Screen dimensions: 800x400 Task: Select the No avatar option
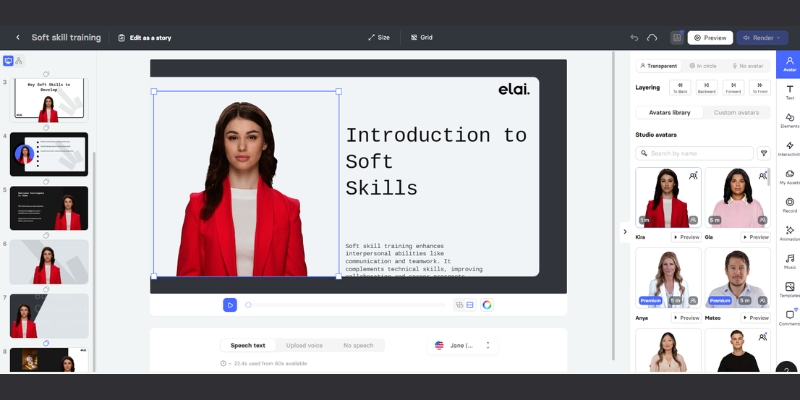tap(747, 66)
